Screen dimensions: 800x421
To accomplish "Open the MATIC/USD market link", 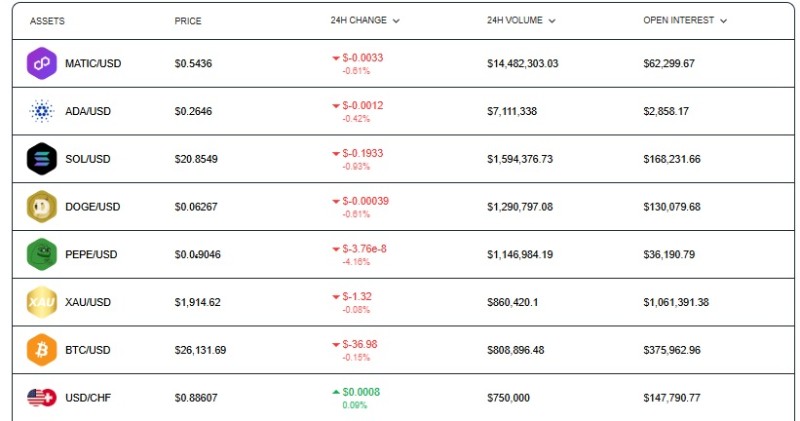I will [x=92, y=64].
